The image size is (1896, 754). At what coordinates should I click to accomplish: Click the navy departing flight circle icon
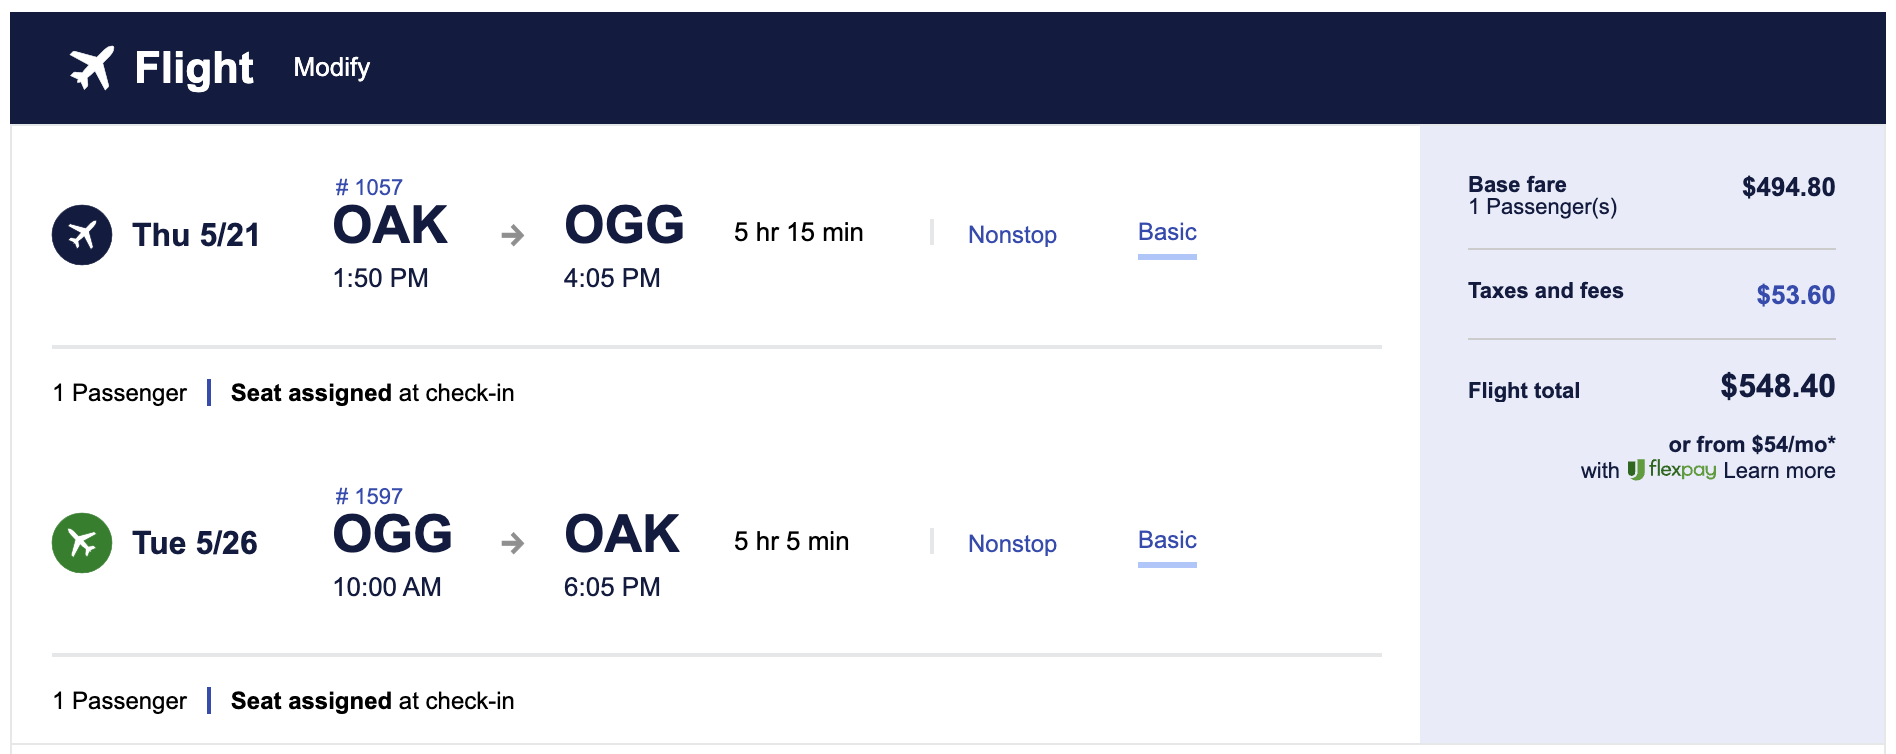click(82, 235)
